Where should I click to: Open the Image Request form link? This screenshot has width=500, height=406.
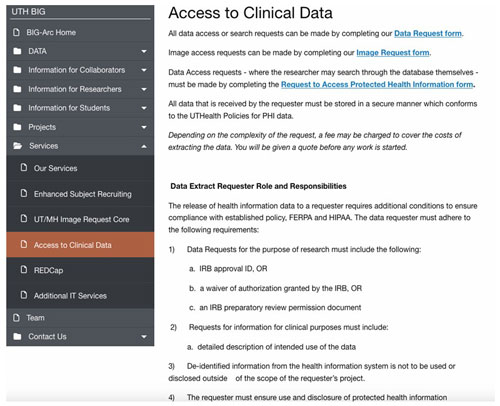[393, 53]
